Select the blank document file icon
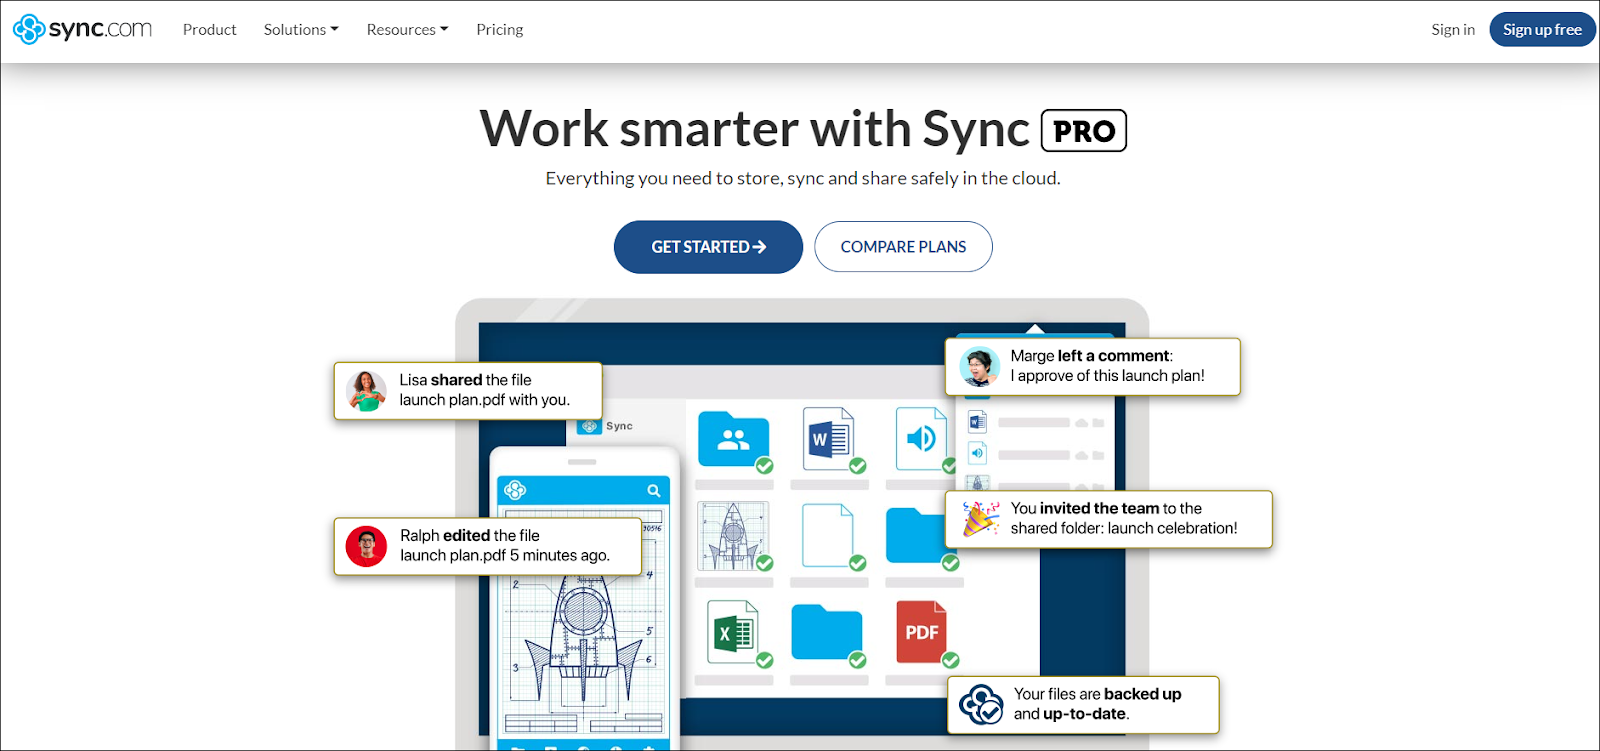This screenshot has height=751, width=1600. pos(828,535)
